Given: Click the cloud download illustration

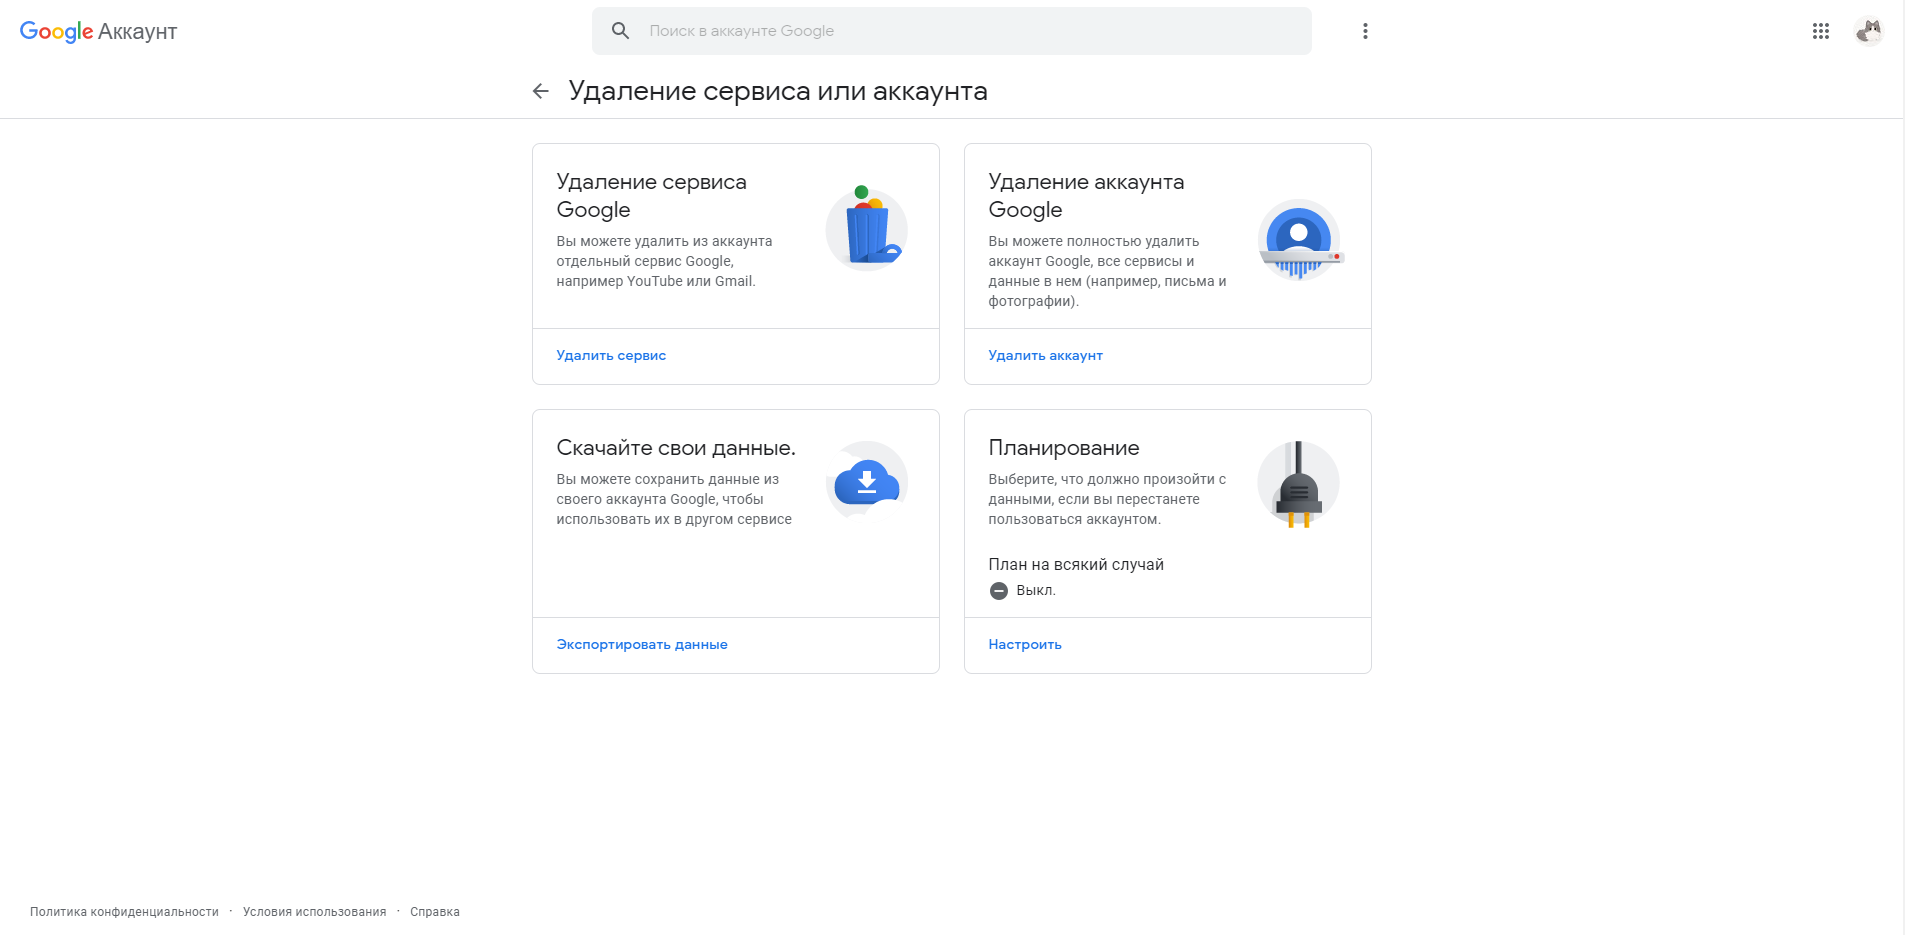Looking at the screenshot, I should [867, 482].
